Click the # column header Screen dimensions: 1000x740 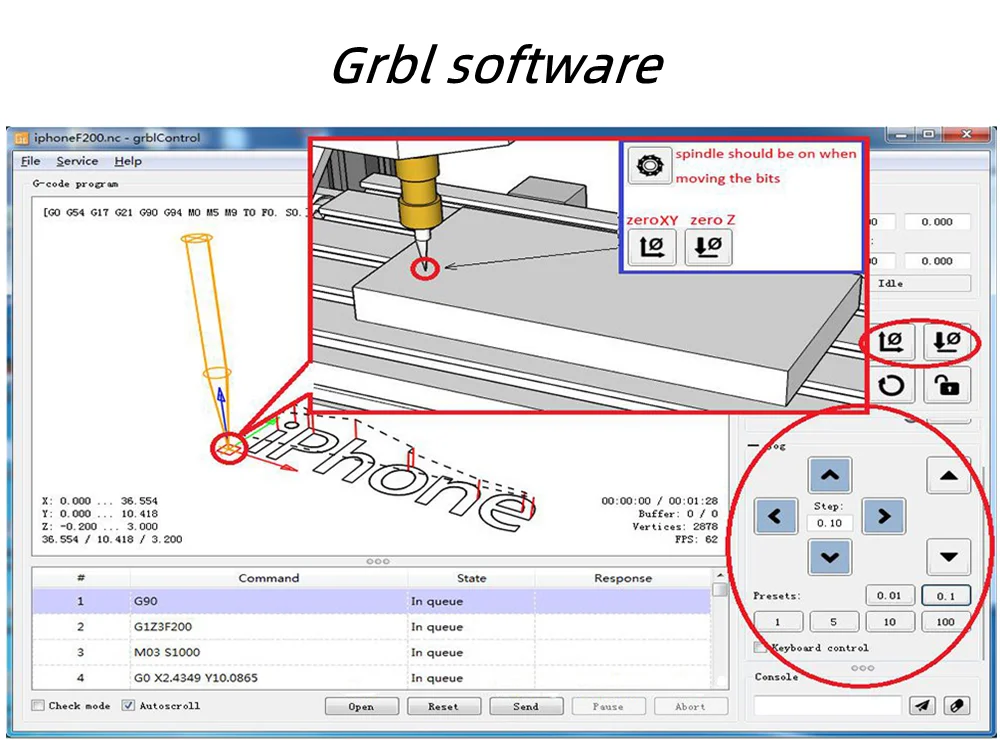(x=81, y=578)
